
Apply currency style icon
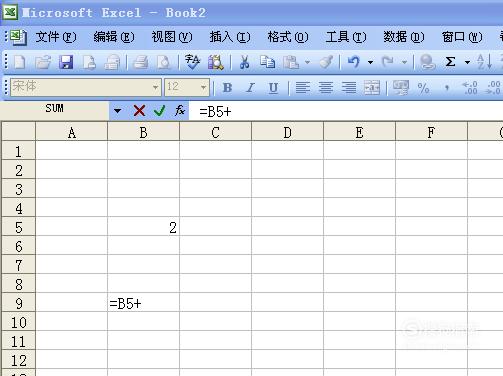(x=400, y=88)
